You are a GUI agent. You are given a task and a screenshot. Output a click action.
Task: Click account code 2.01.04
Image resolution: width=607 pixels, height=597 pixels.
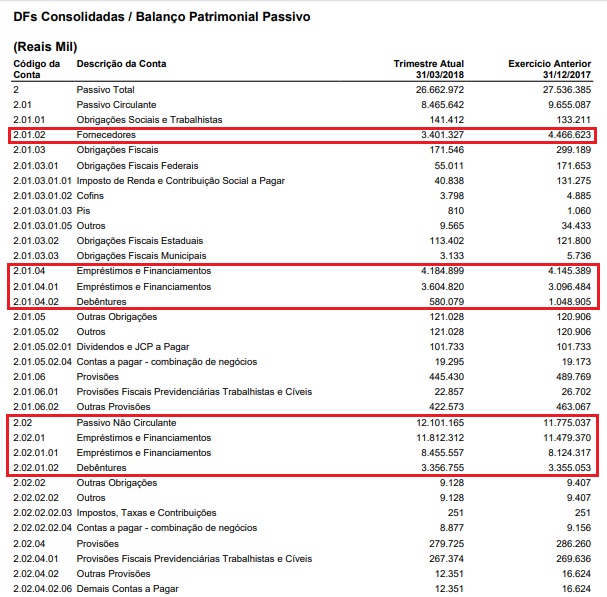point(29,271)
